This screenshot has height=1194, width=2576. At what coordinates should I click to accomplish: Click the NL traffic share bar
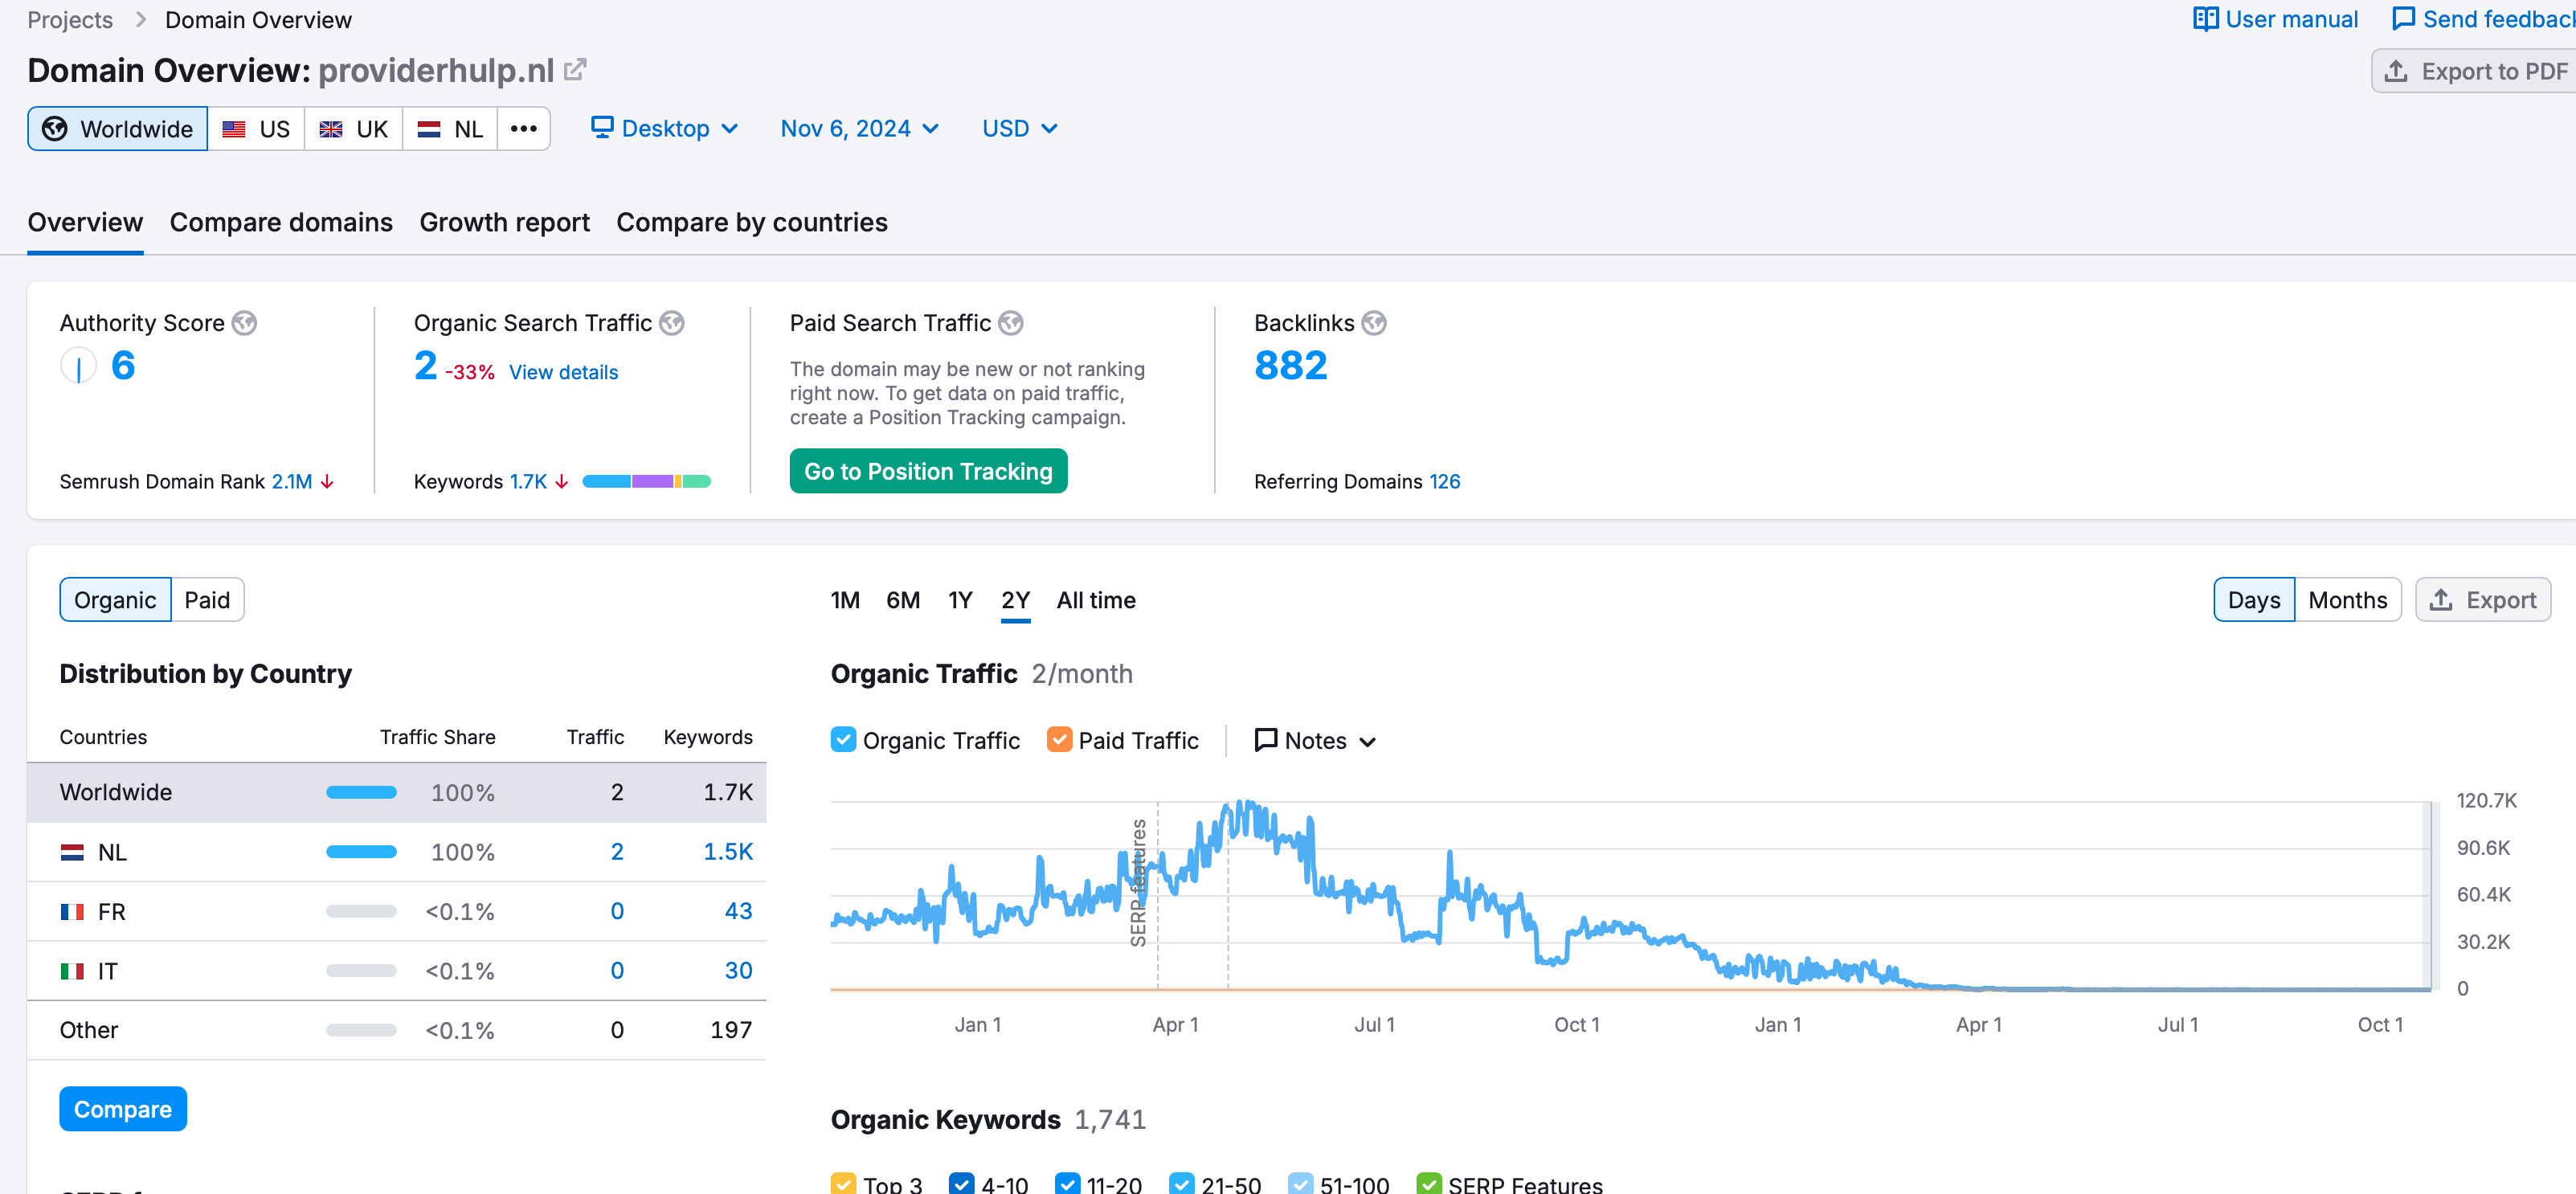click(x=361, y=852)
